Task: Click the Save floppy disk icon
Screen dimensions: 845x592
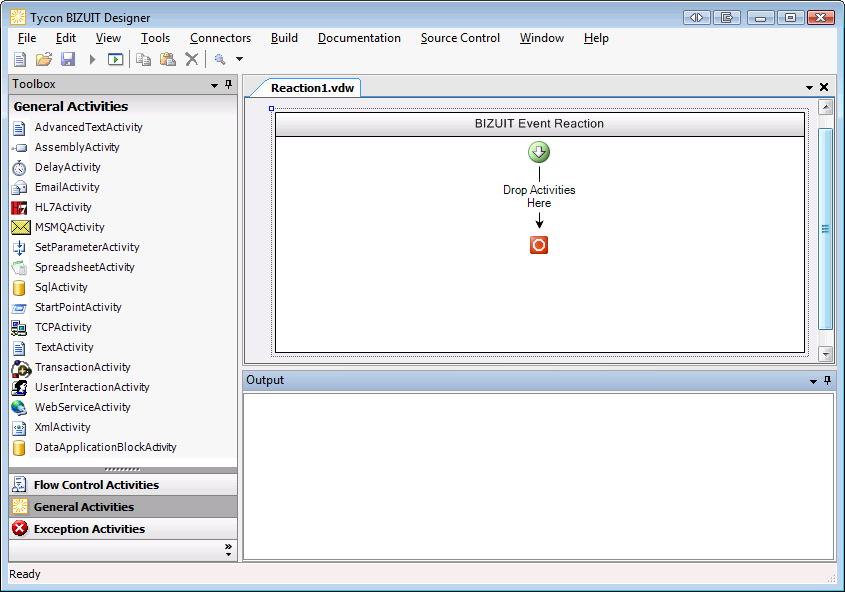Action: (68, 59)
